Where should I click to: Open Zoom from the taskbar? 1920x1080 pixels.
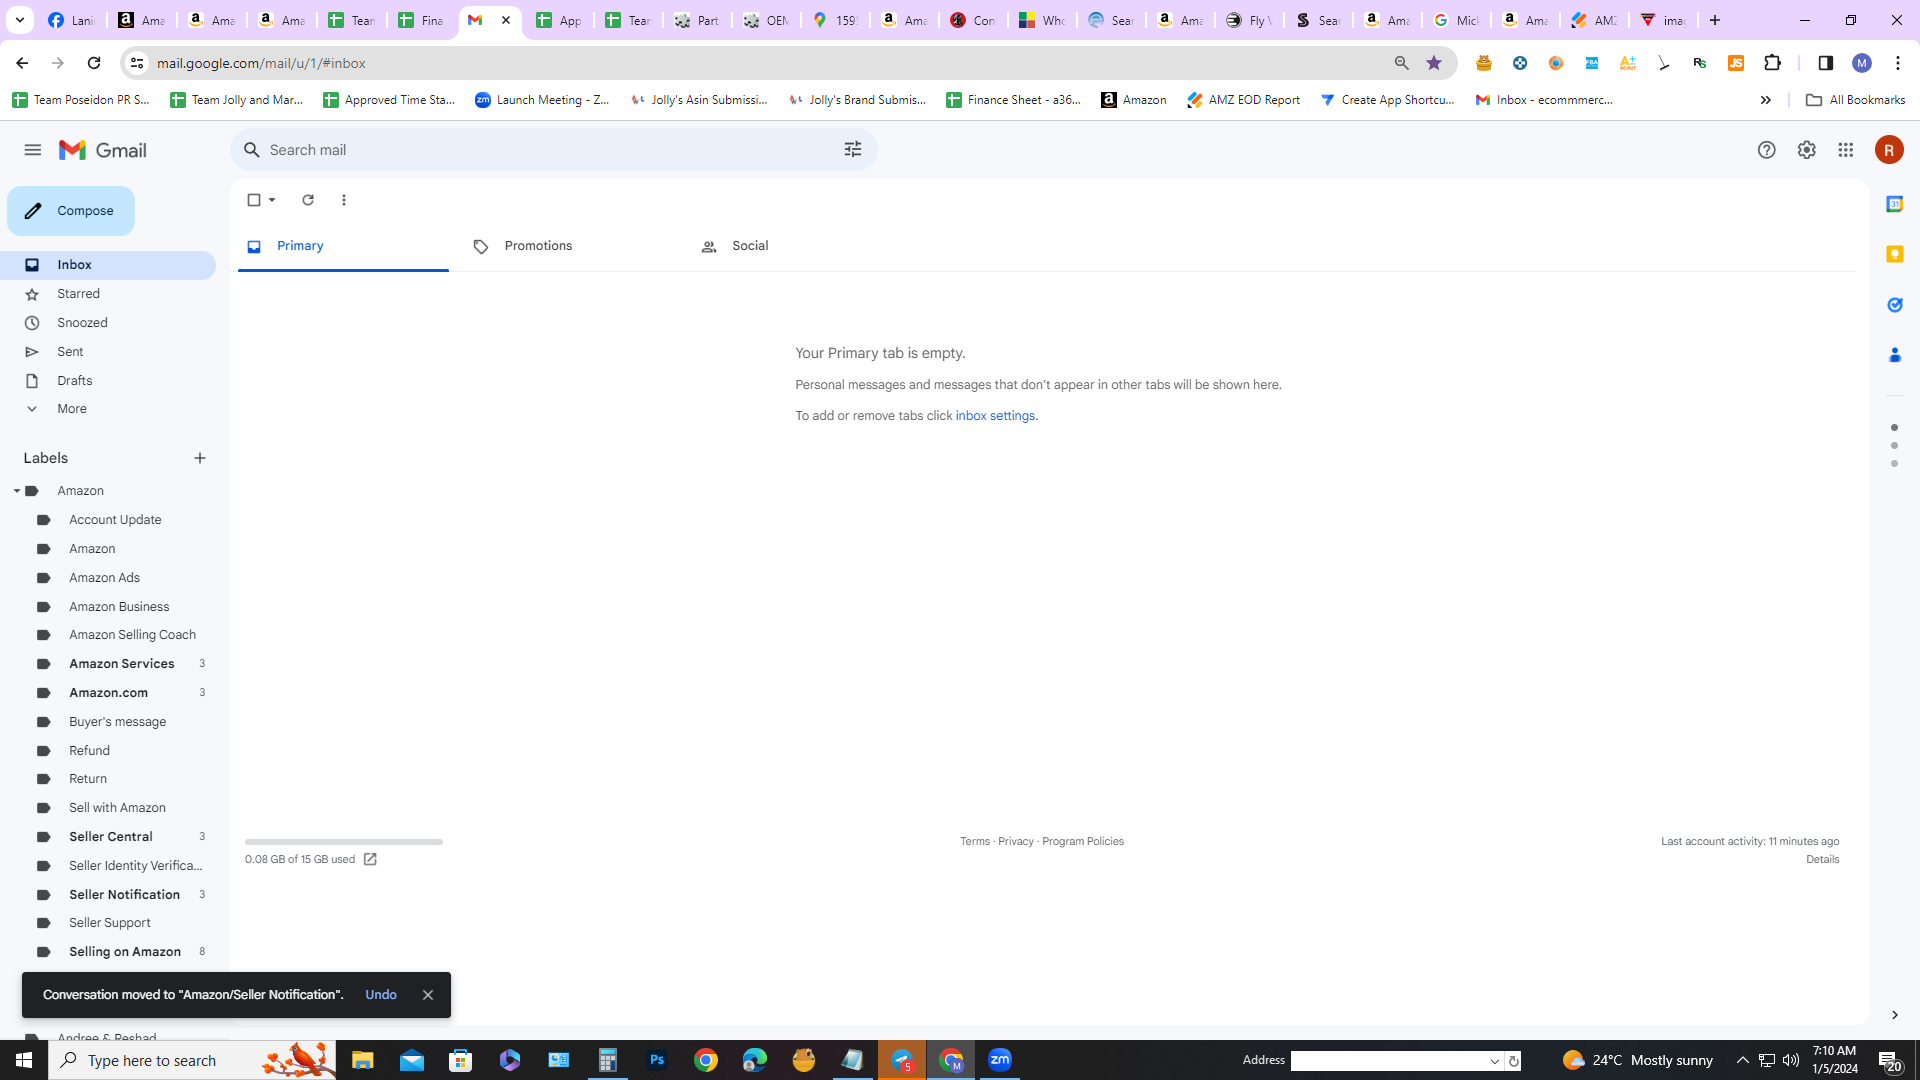(x=1000, y=1060)
